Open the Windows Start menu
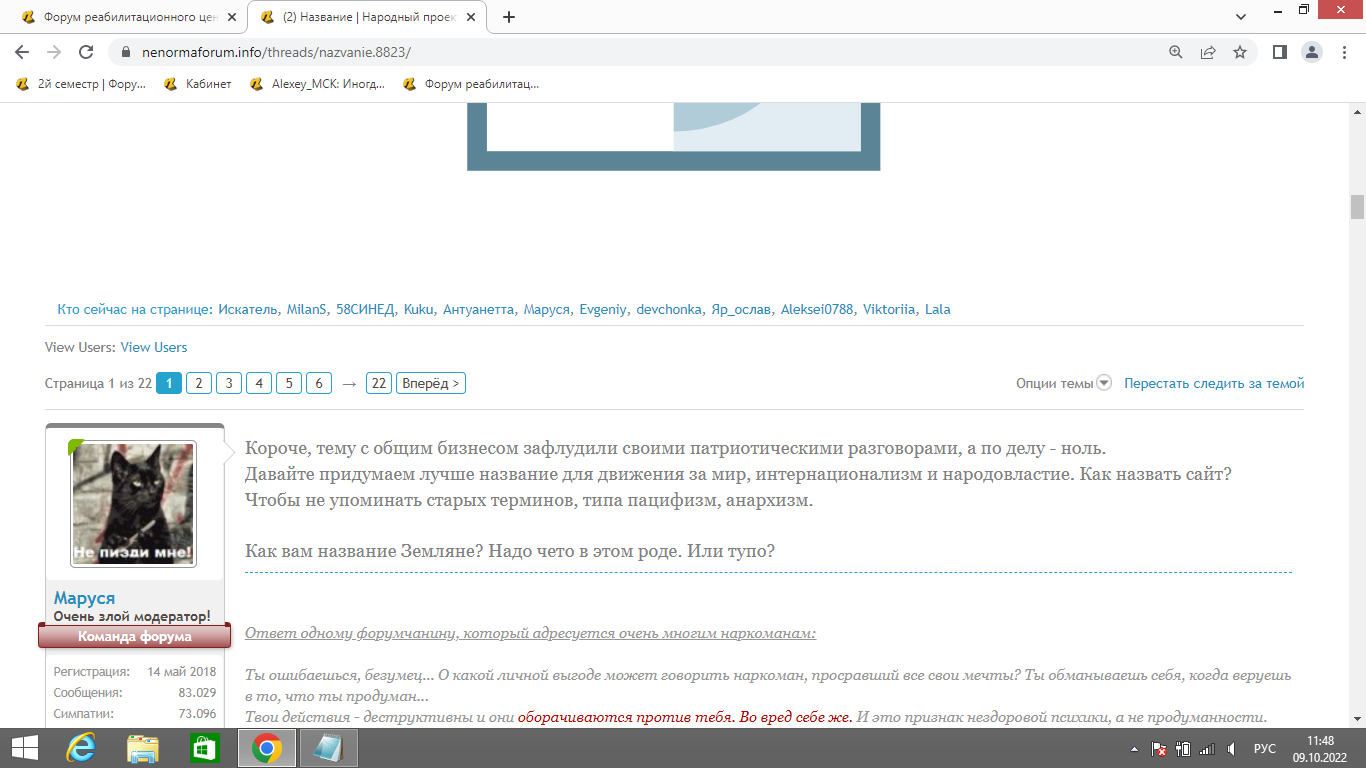This screenshot has height=768, width=1366. click(24, 747)
